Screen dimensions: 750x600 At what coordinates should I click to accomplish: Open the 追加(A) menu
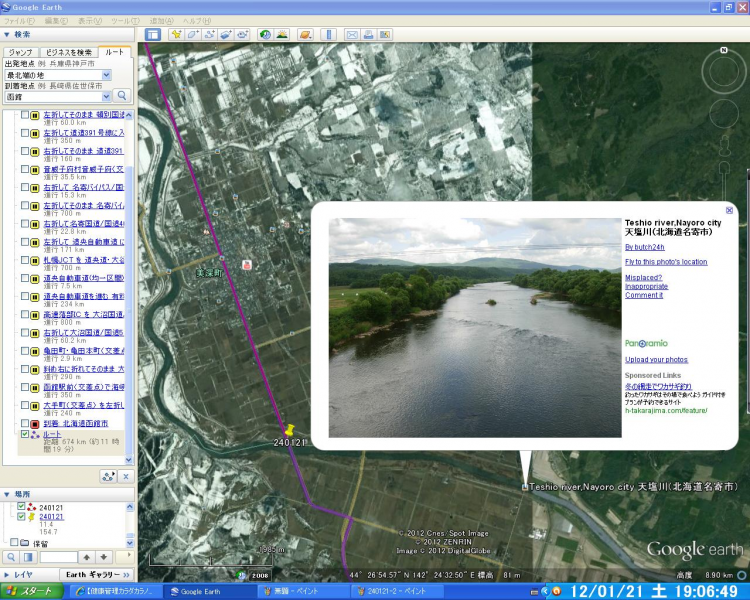pos(162,21)
